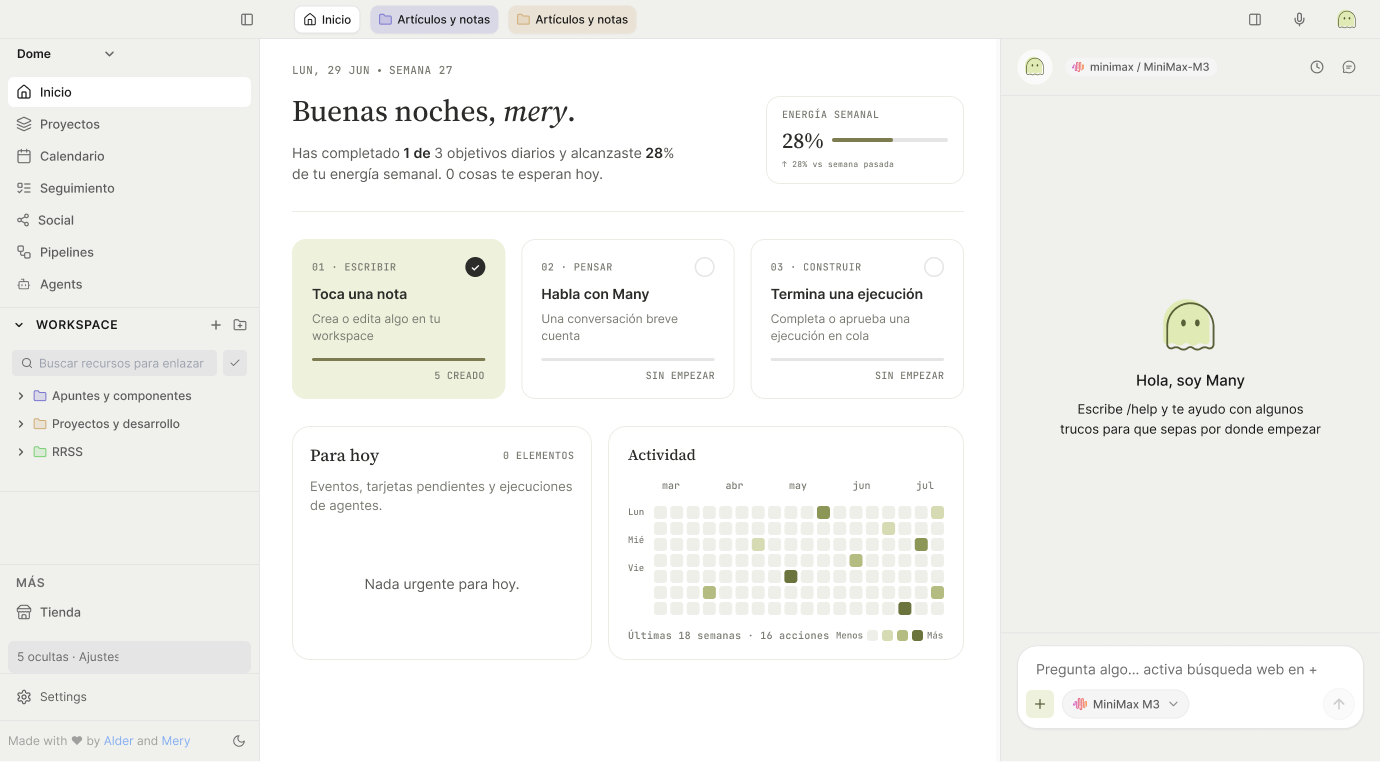Image resolution: width=1380 pixels, height=762 pixels.
Task: Toggle the right panel layout icon
Action: [1255, 19]
